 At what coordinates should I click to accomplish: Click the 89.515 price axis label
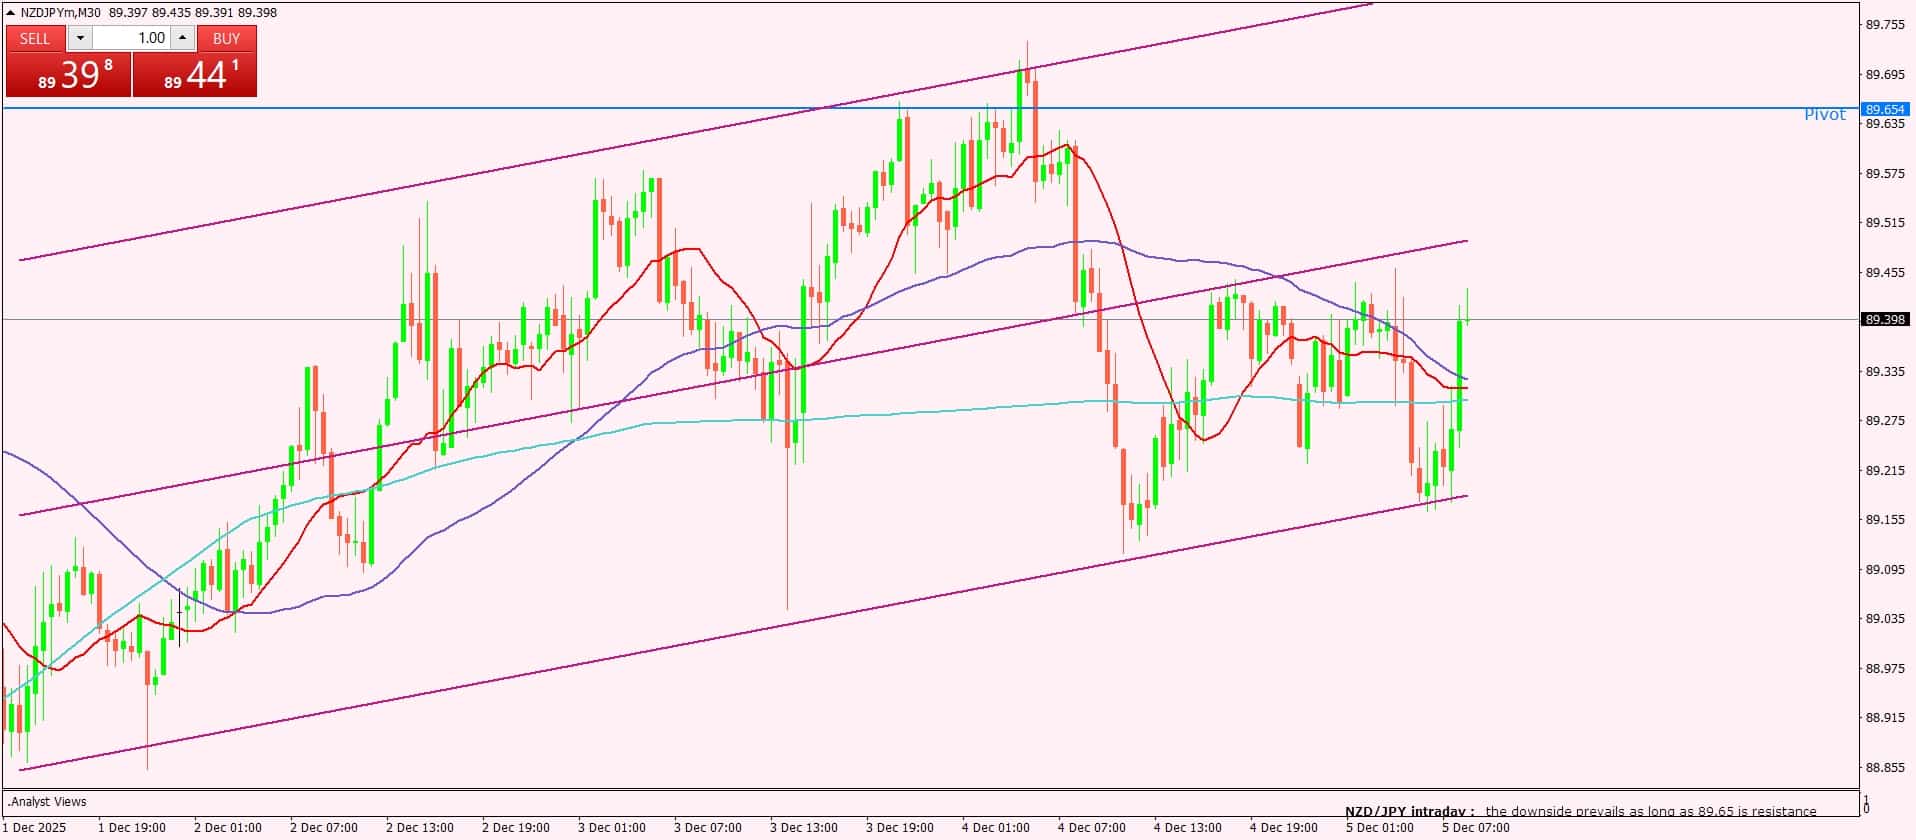[x=1884, y=223]
